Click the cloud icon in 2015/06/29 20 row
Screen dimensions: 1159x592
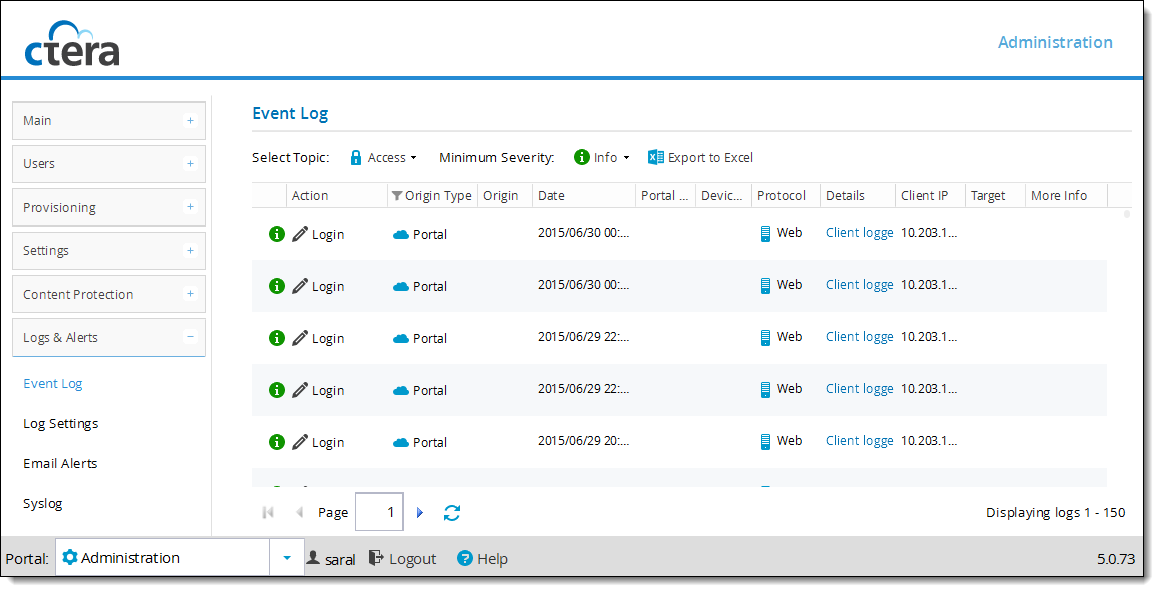click(x=401, y=443)
